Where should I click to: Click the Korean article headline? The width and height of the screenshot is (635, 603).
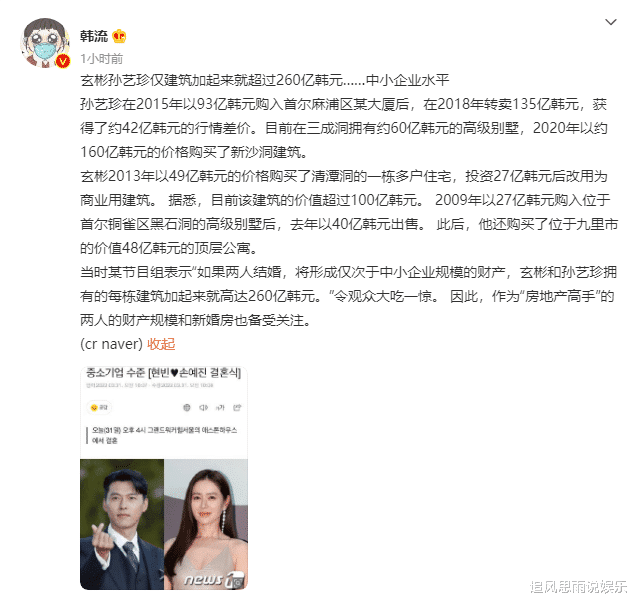(164, 373)
